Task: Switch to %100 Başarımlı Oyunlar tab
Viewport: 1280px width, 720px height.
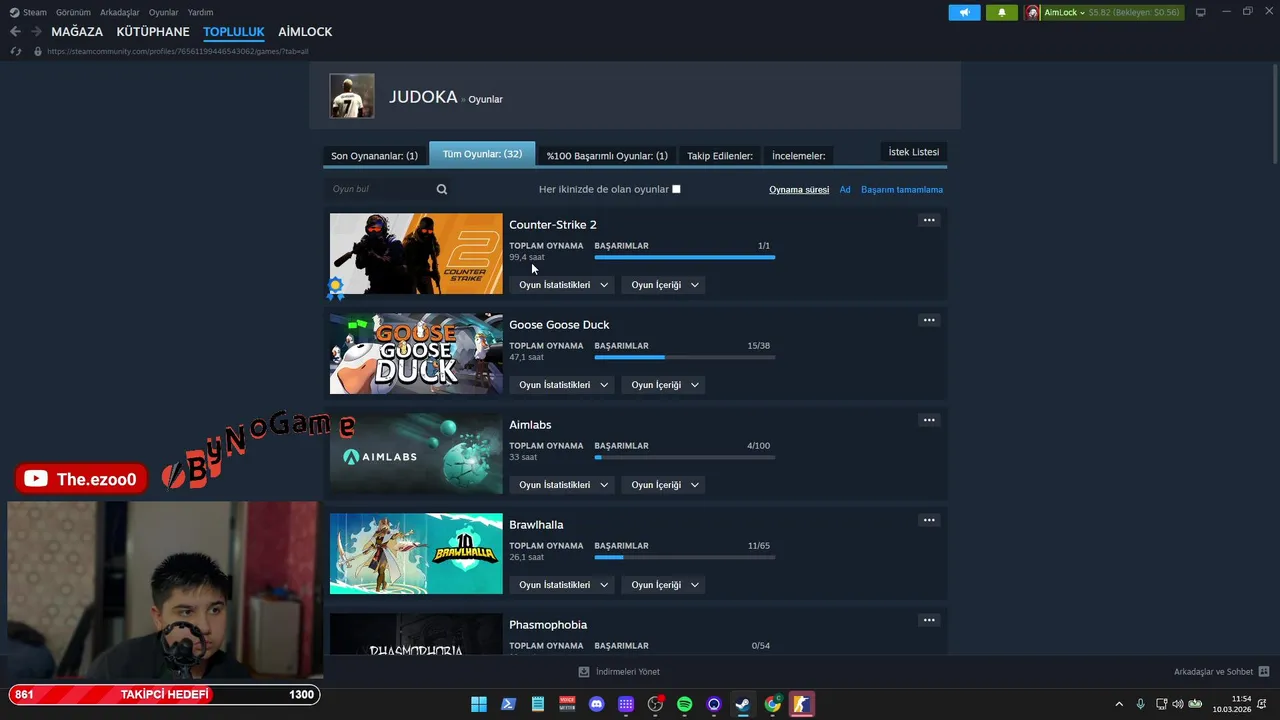Action: tap(607, 156)
